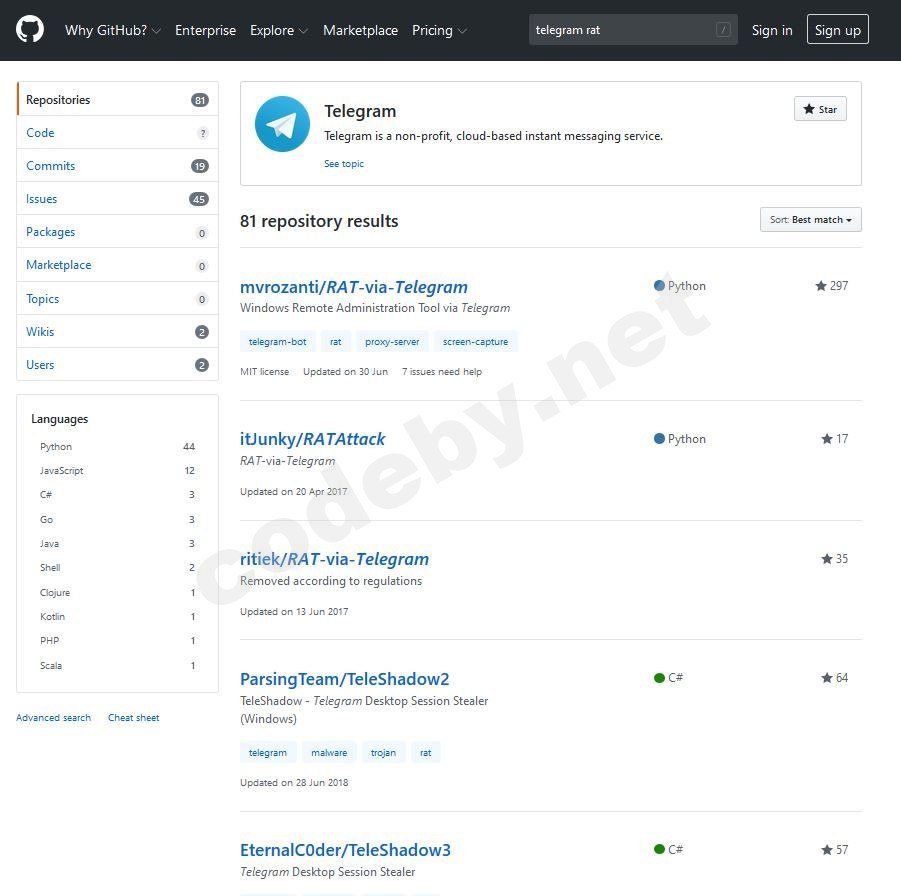Expand the Pricing menu

pyautogui.click(x=439, y=30)
